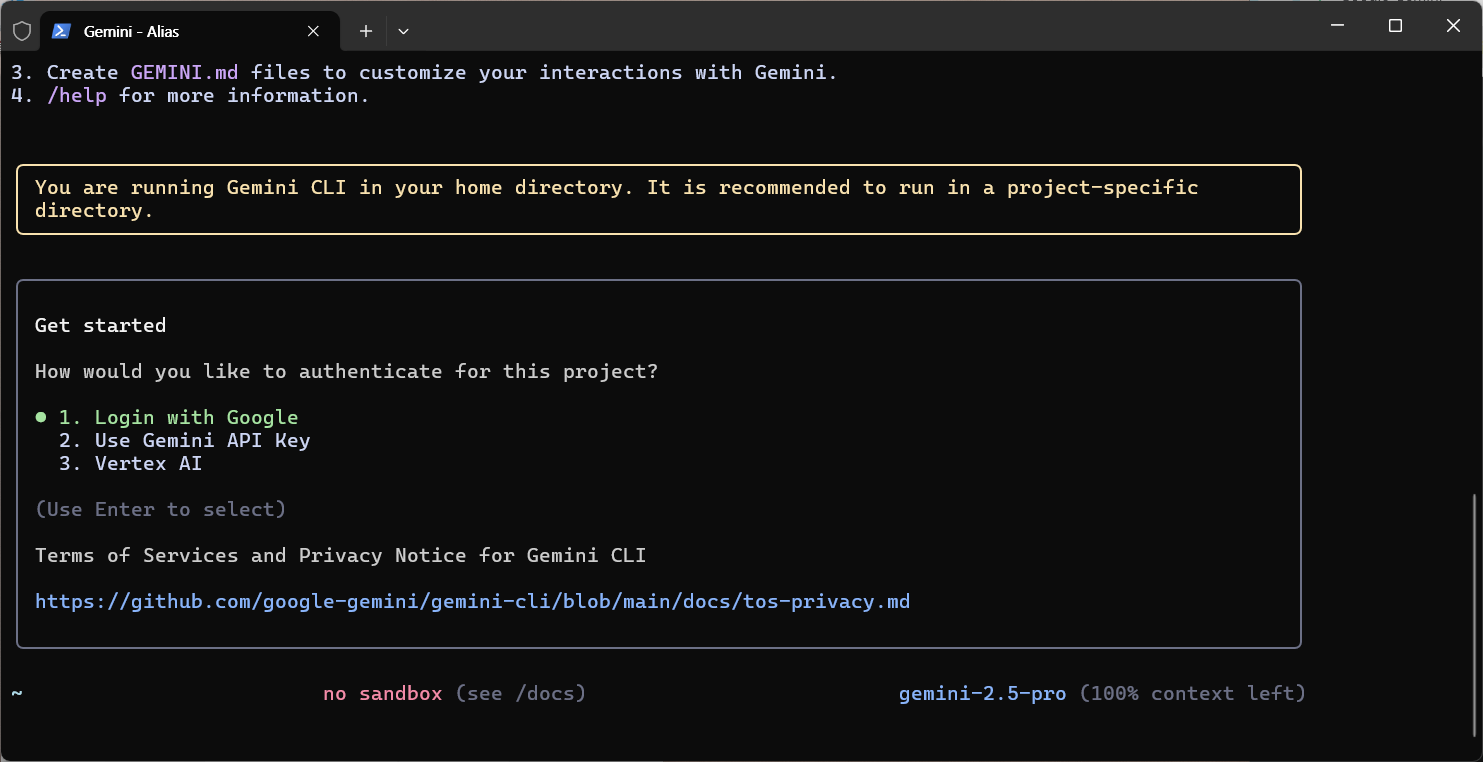
Task: Click the home directory warning box
Action: [658, 199]
